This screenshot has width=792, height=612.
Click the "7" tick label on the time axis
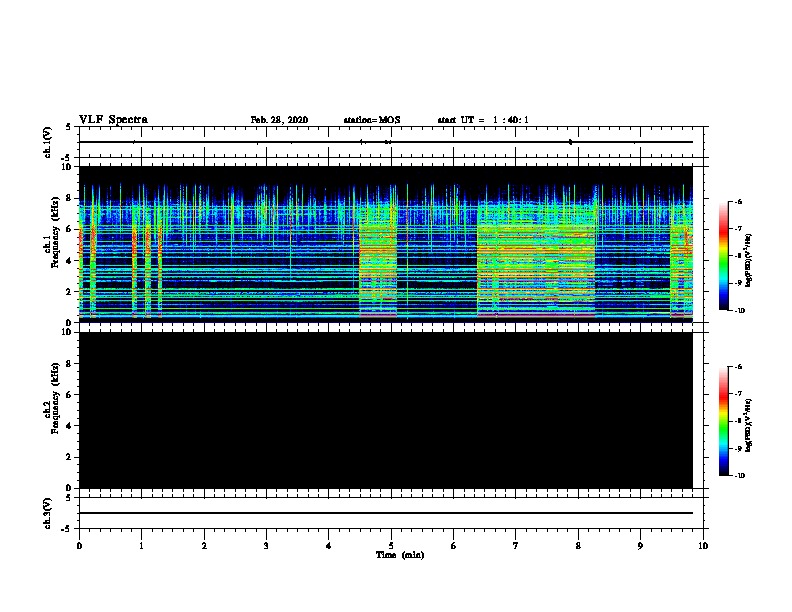click(516, 546)
